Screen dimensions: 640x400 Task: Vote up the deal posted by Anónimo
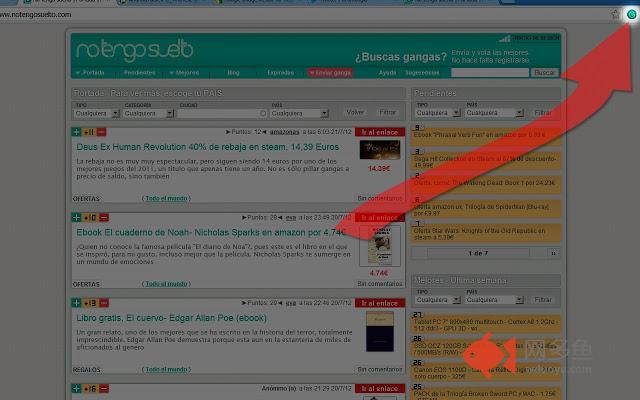click(76, 389)
